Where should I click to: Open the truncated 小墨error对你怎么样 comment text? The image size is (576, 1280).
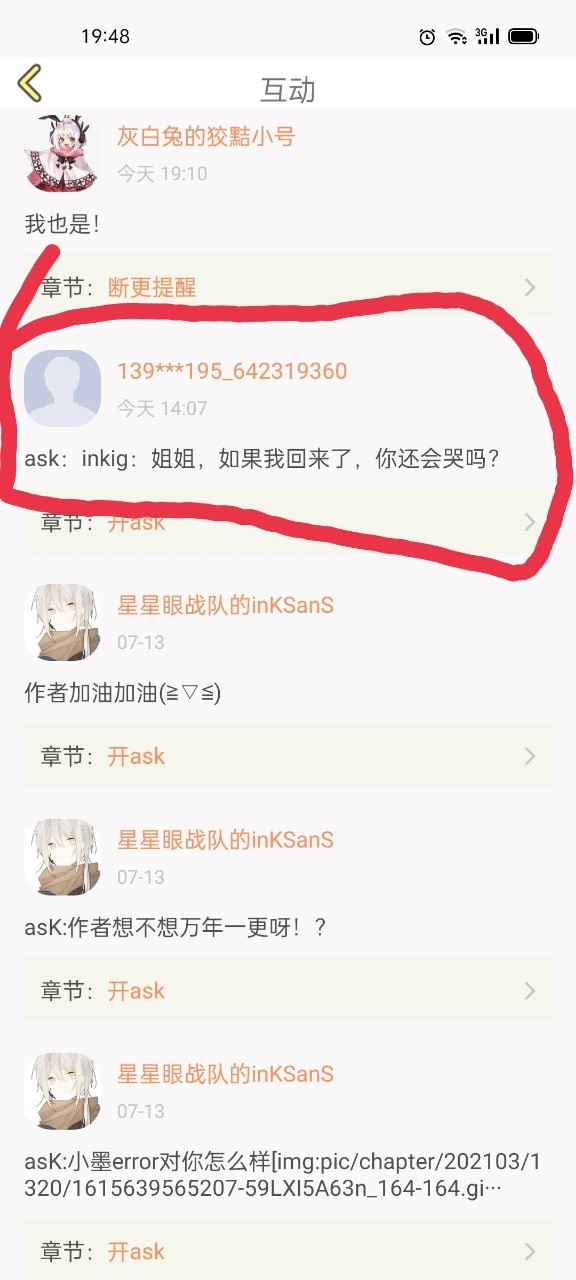(281, 1176)
